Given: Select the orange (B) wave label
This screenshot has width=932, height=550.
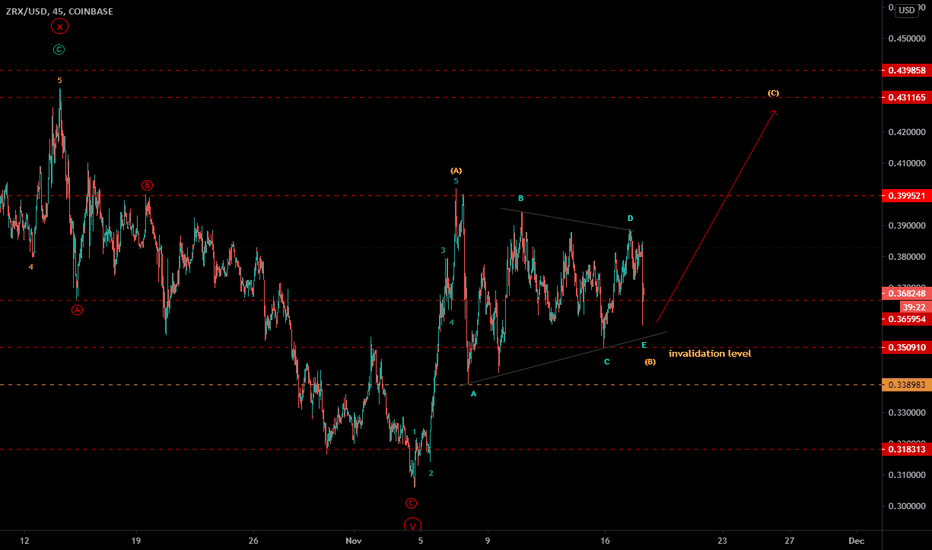Looking at the screenshot, I should [650, 362].
